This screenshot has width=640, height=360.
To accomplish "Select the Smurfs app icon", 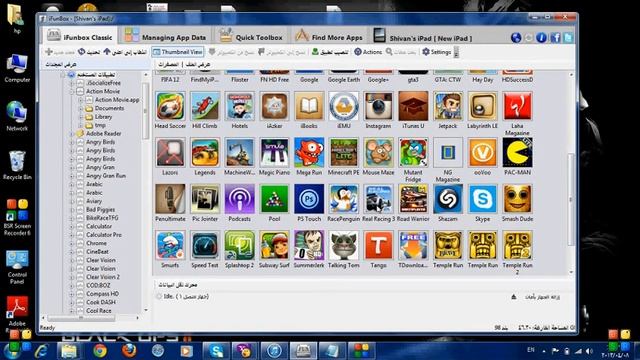I will [x=170, y=245].
